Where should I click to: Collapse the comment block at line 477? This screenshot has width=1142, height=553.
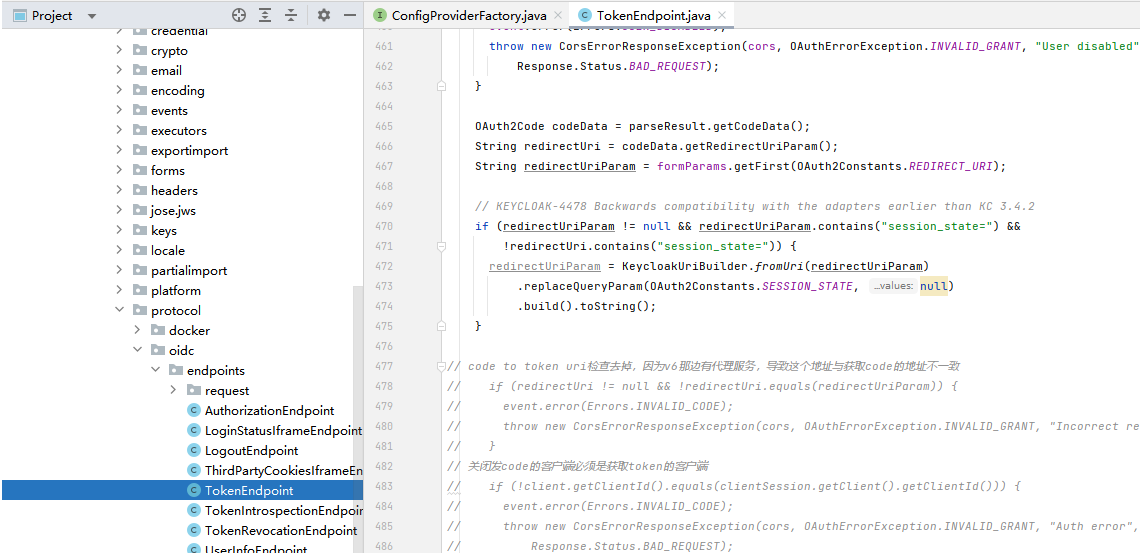point(441,366)
